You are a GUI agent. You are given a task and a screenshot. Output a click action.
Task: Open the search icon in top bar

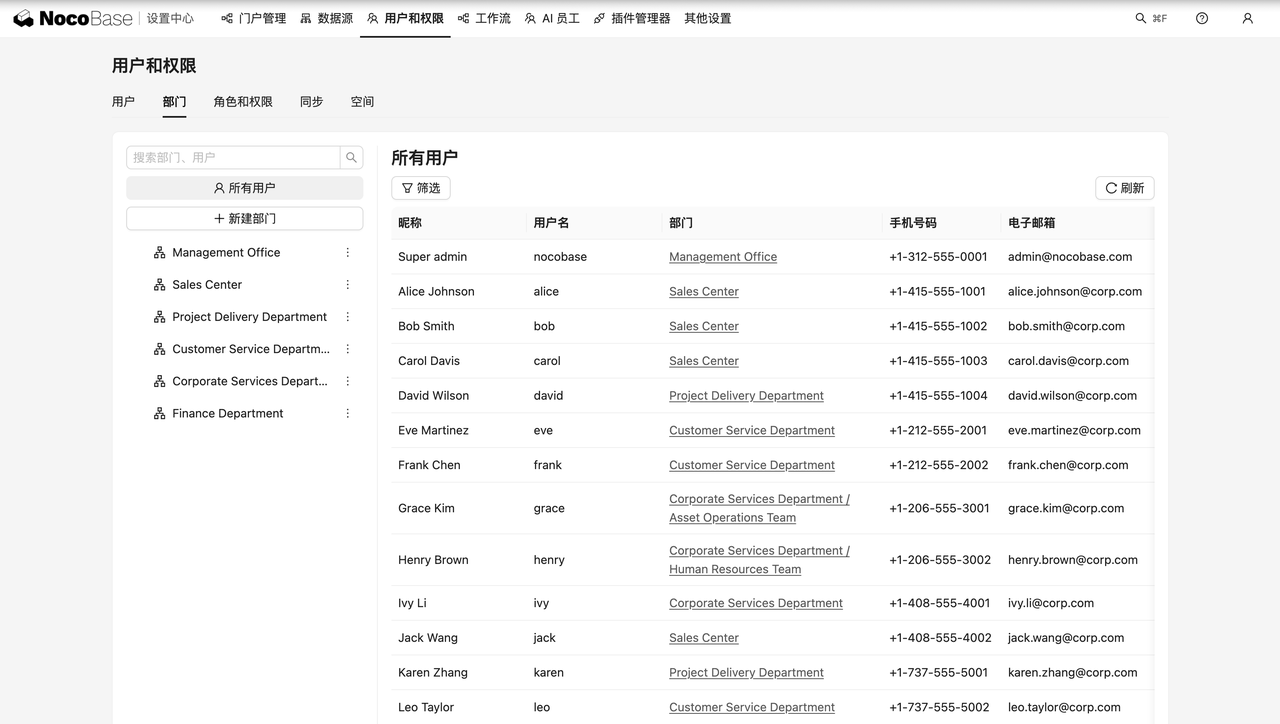click(x=1141, y=18)
